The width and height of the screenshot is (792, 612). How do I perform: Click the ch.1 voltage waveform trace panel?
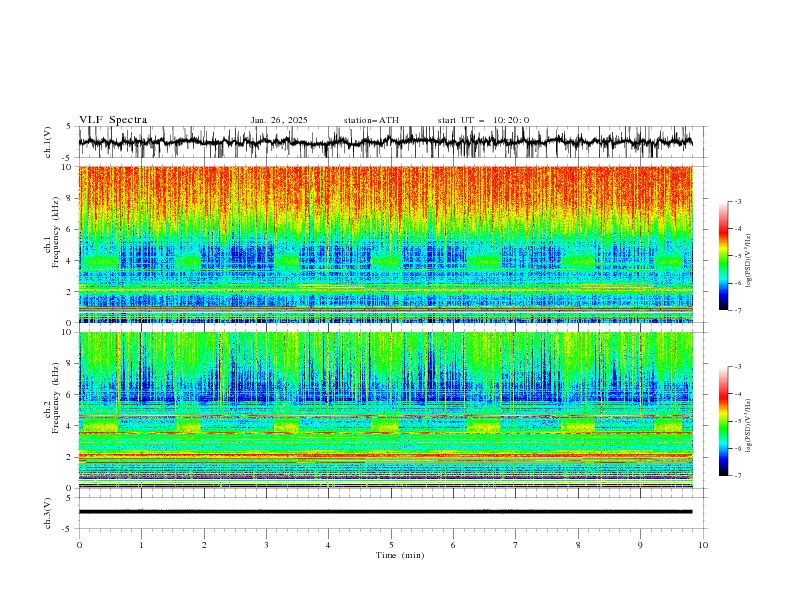pyautogui.click(x=391, y=142)
